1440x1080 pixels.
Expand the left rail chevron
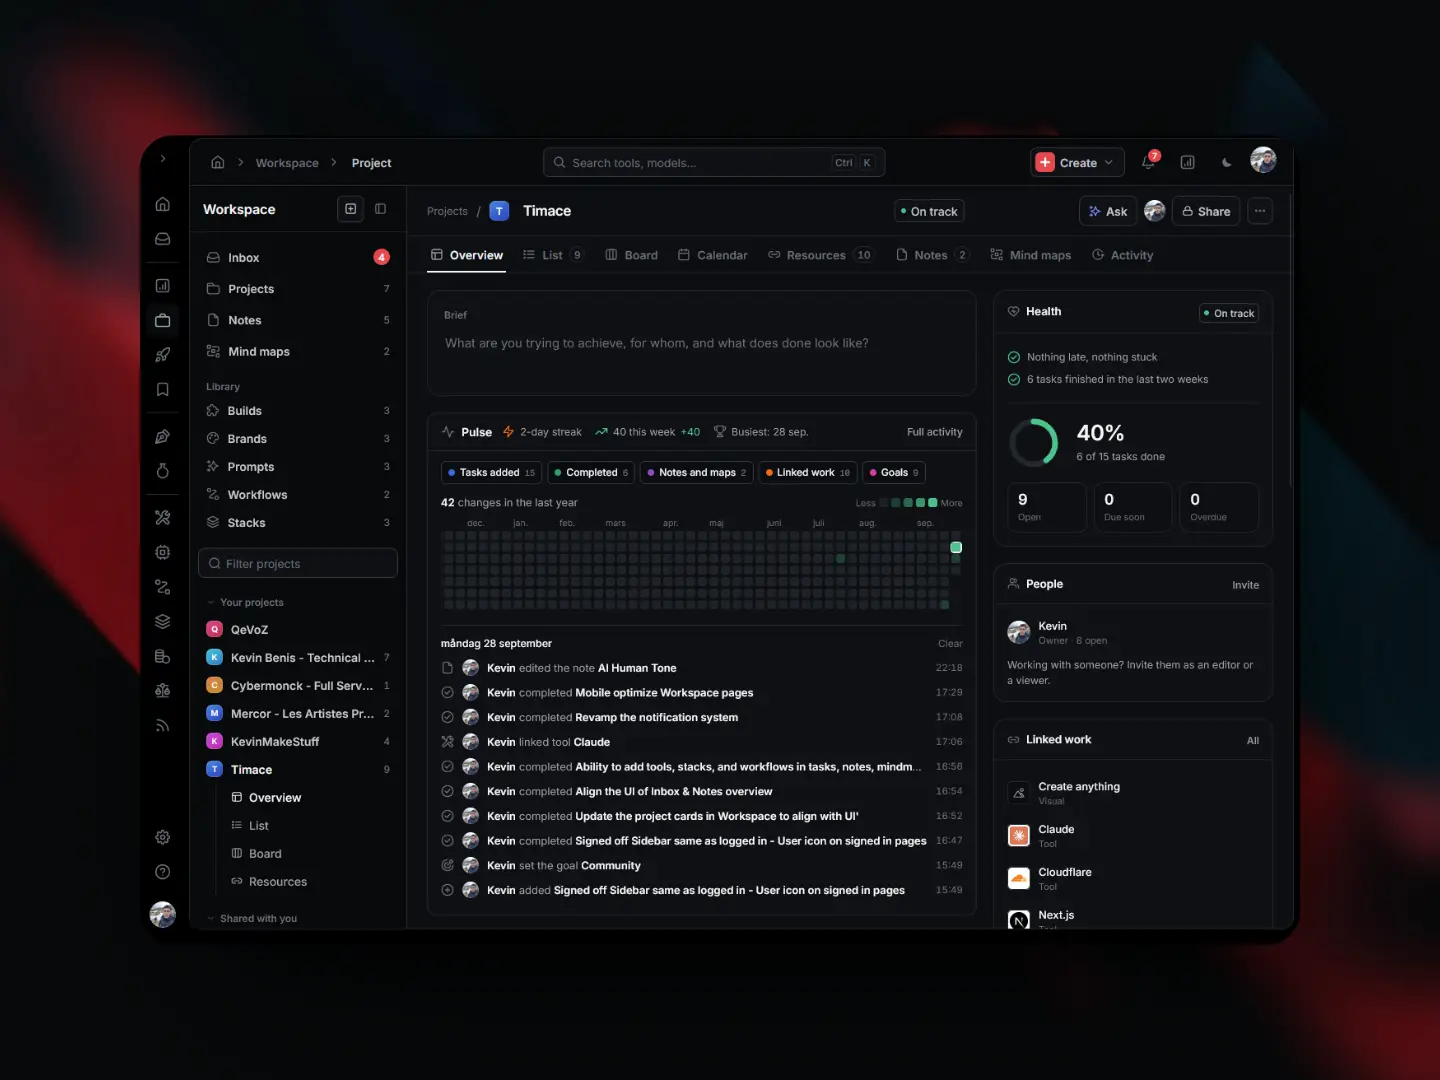[163, 159]
